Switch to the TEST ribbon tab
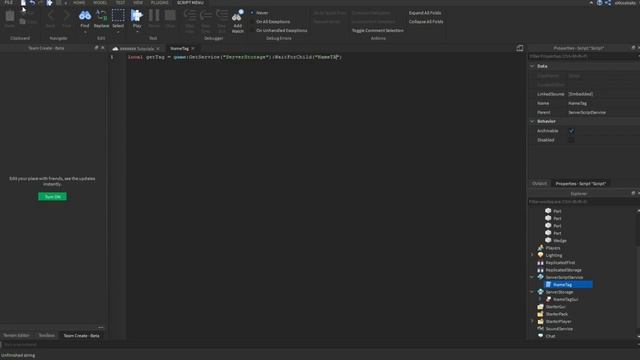This screenshot has width=640, height=360. (120, 2)
